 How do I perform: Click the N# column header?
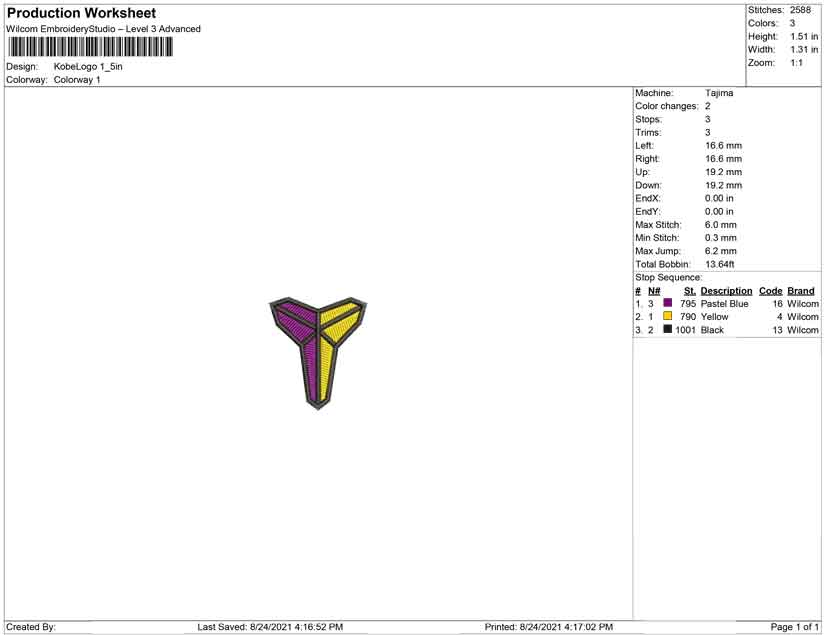pyautogui.click(x=654, y=291)
